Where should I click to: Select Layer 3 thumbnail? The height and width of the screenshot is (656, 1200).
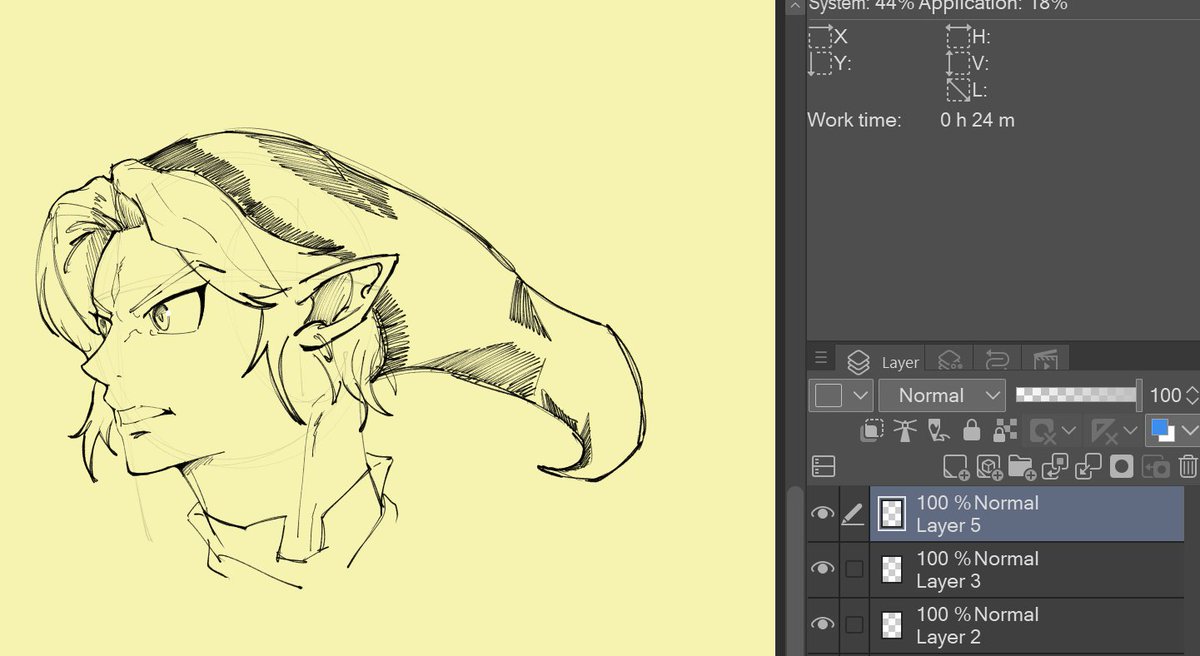[x=890, y=570]
